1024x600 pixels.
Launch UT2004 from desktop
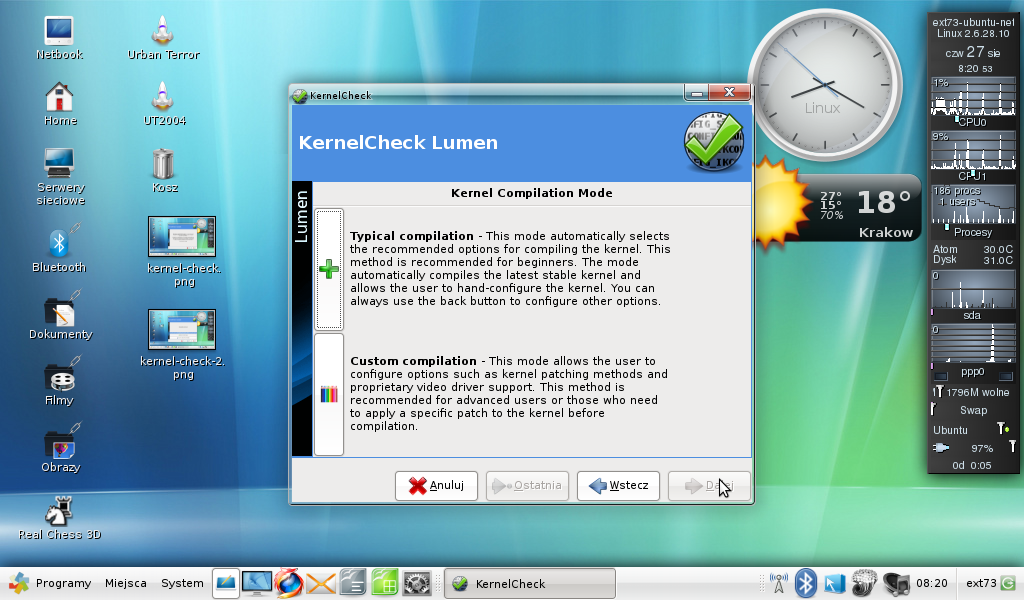coord(163,104)
